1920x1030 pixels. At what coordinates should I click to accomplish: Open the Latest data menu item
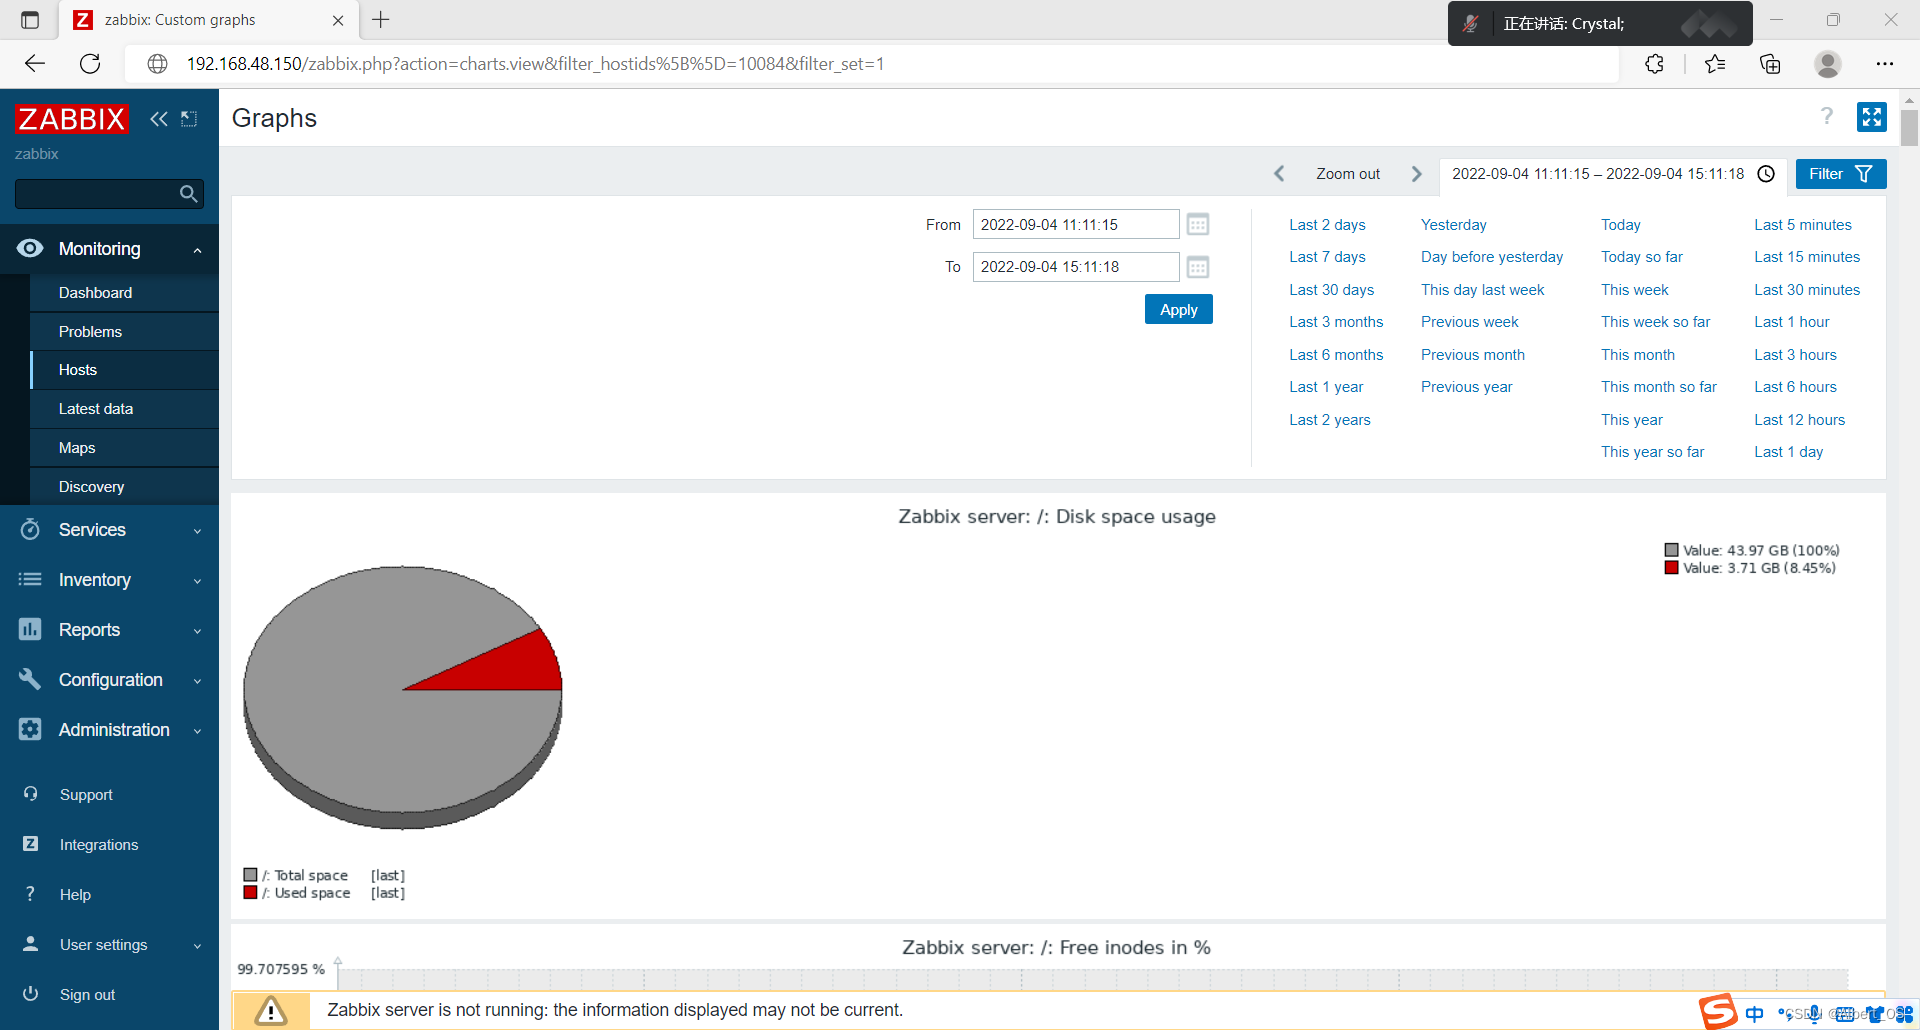click(124, 409)
